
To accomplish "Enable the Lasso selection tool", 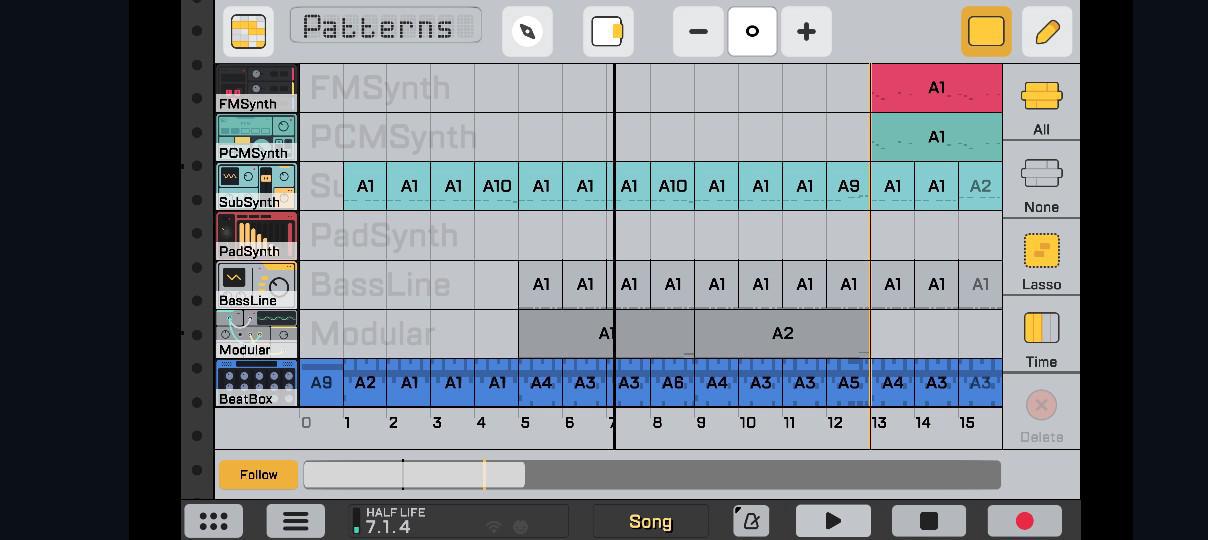I will (x=1041, y=258).
